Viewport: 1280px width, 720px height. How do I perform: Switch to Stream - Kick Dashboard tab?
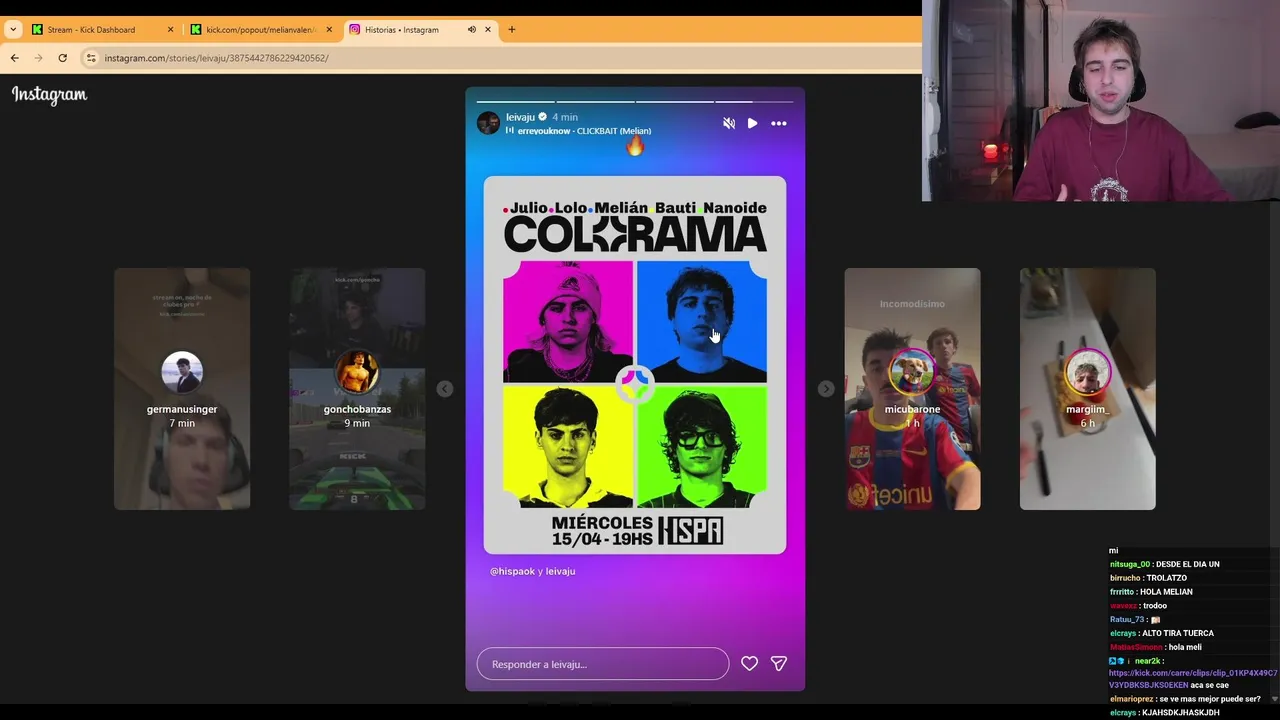point(100,29)
